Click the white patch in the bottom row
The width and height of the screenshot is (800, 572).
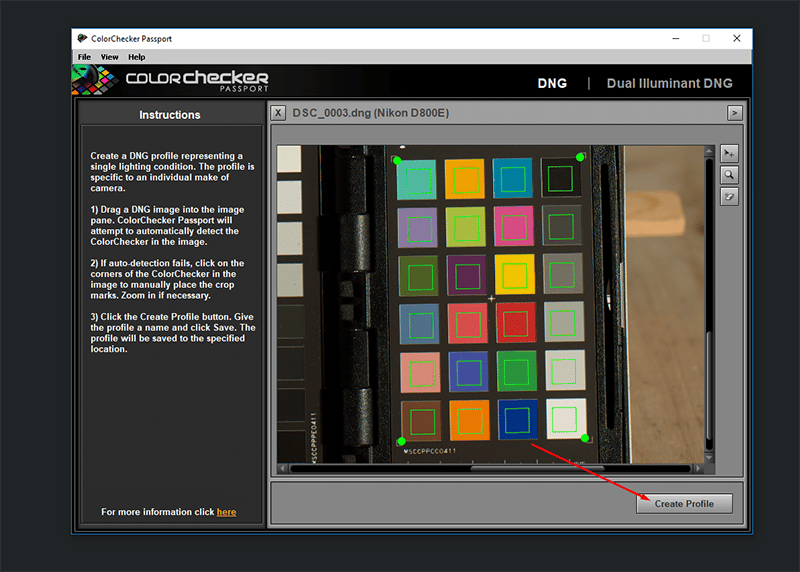tap(565, 419)
